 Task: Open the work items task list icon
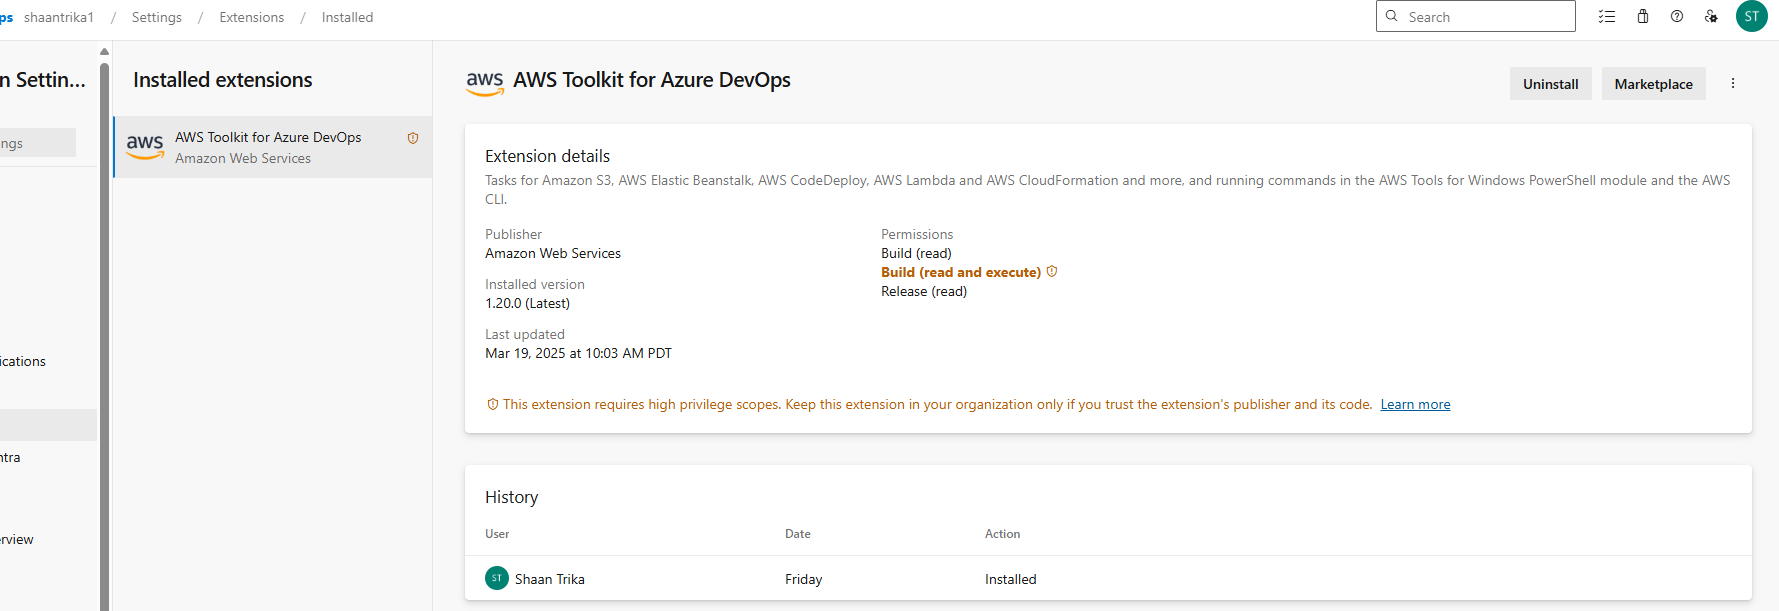point(1607,17)
